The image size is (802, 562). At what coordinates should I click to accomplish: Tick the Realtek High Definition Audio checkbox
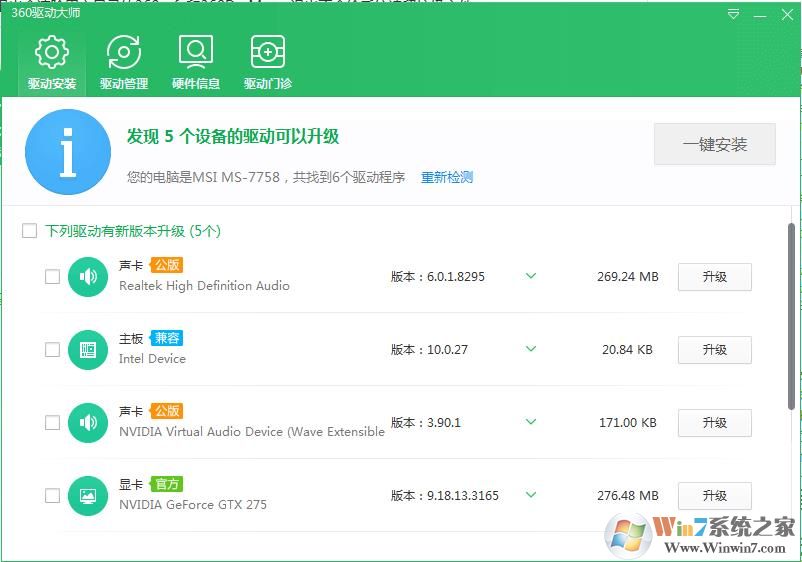(x=52, y=277)
